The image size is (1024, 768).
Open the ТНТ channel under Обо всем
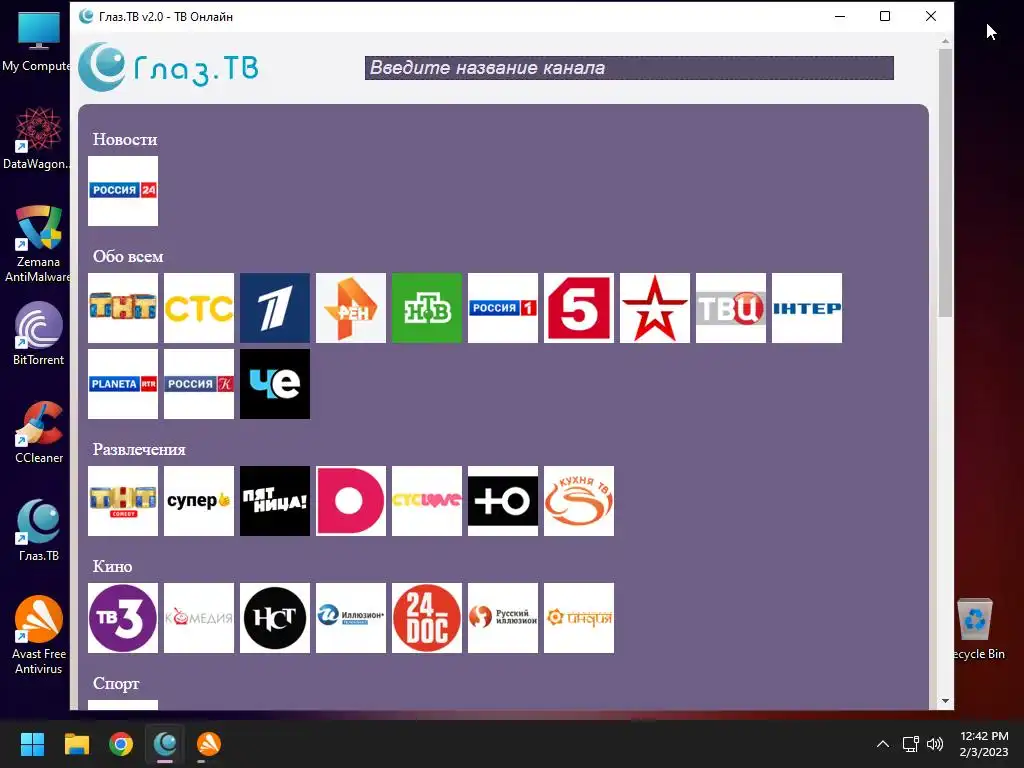(123, 308)
